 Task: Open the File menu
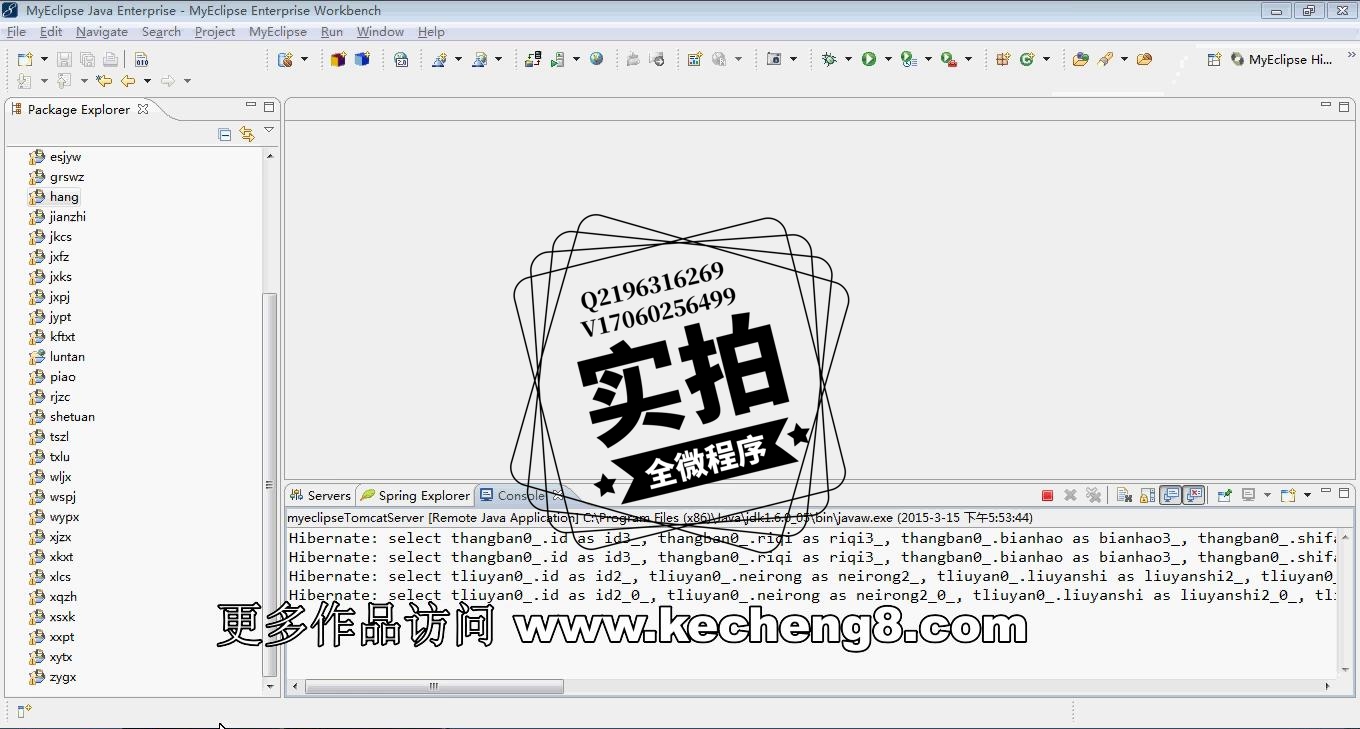16,32
